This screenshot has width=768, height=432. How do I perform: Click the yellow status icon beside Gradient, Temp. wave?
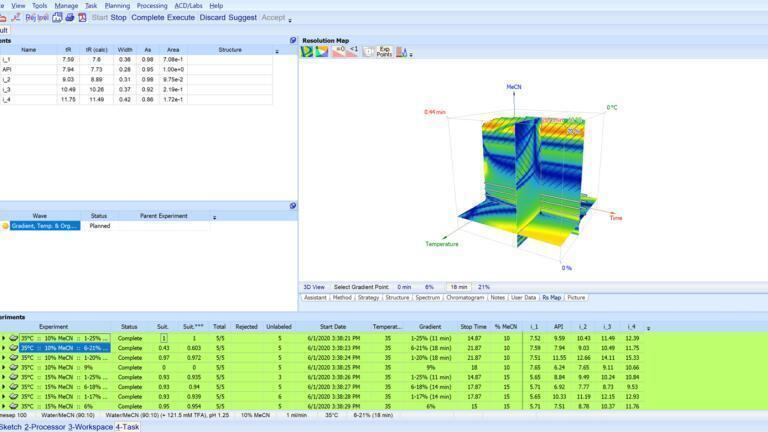click(x=5, y=226)
